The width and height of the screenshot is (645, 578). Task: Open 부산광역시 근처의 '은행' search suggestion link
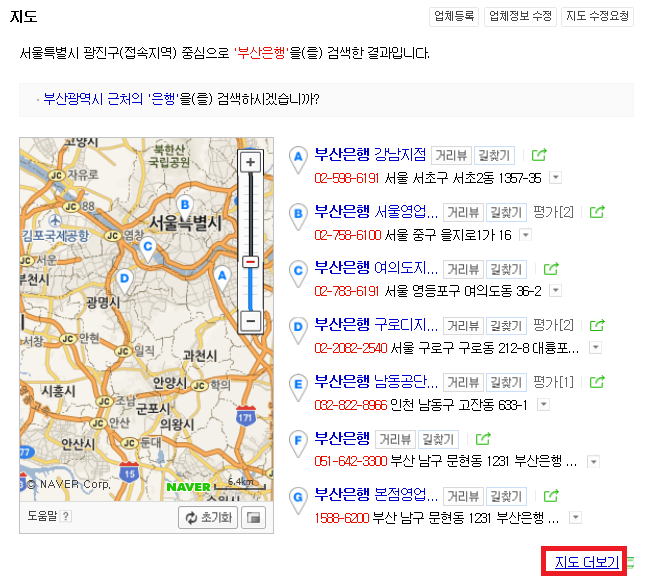coord(111,99)
